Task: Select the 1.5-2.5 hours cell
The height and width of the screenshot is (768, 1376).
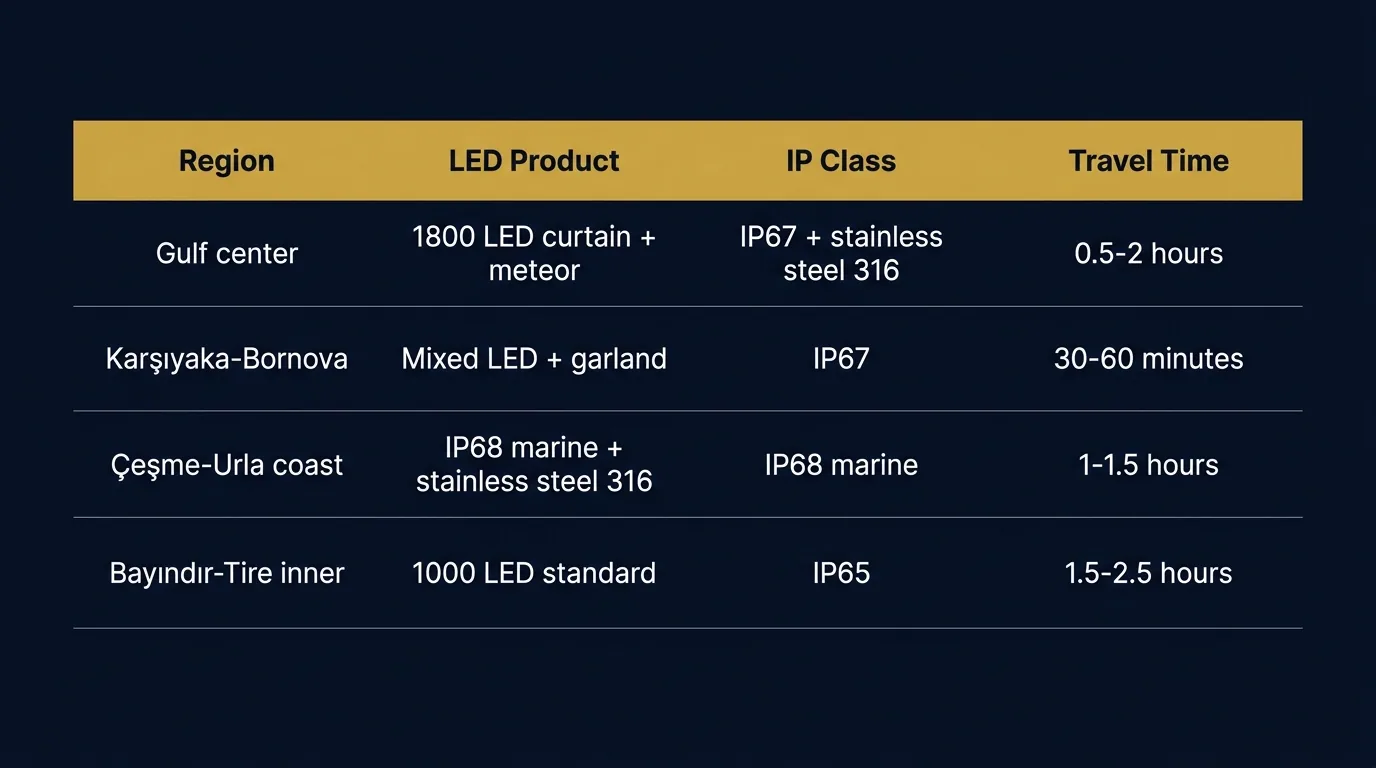Action: (1148, 573)
